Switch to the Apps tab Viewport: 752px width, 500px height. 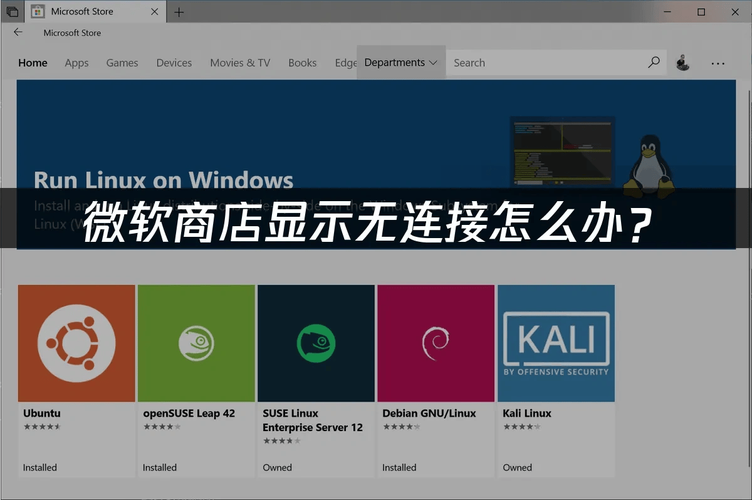77,63
